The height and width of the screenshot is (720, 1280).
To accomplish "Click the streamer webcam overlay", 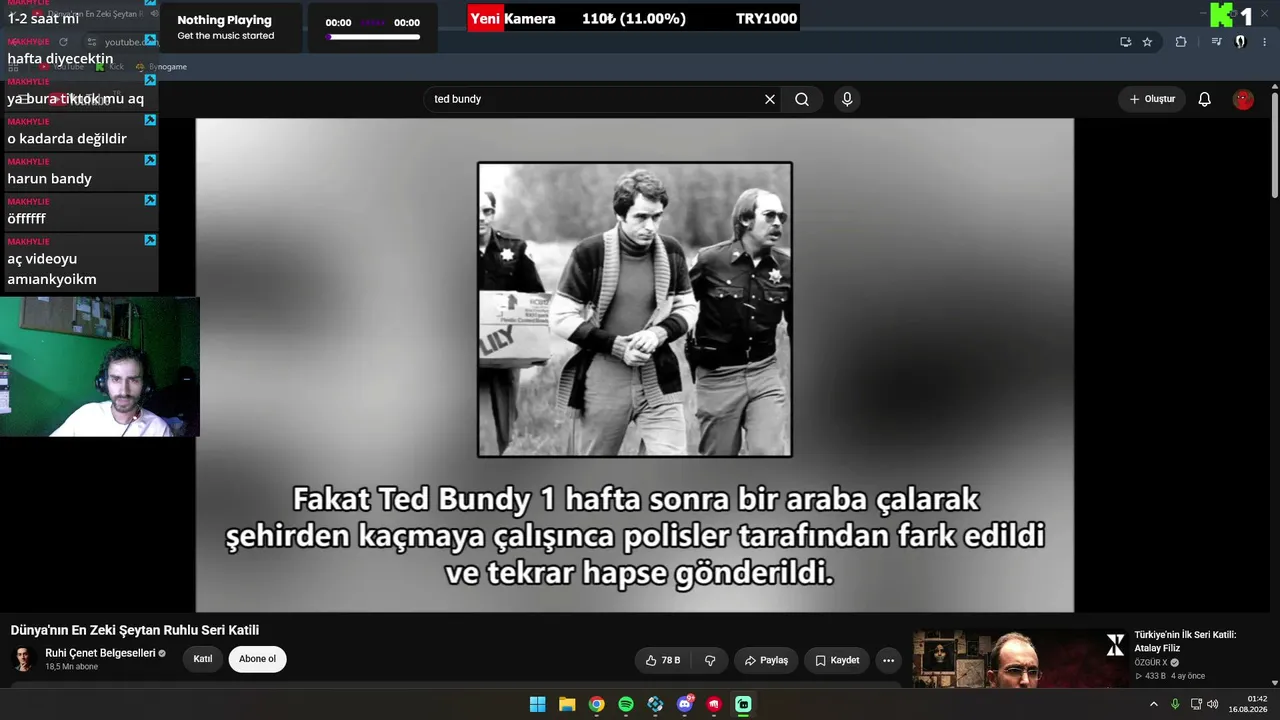I will (x=100, y=366).
